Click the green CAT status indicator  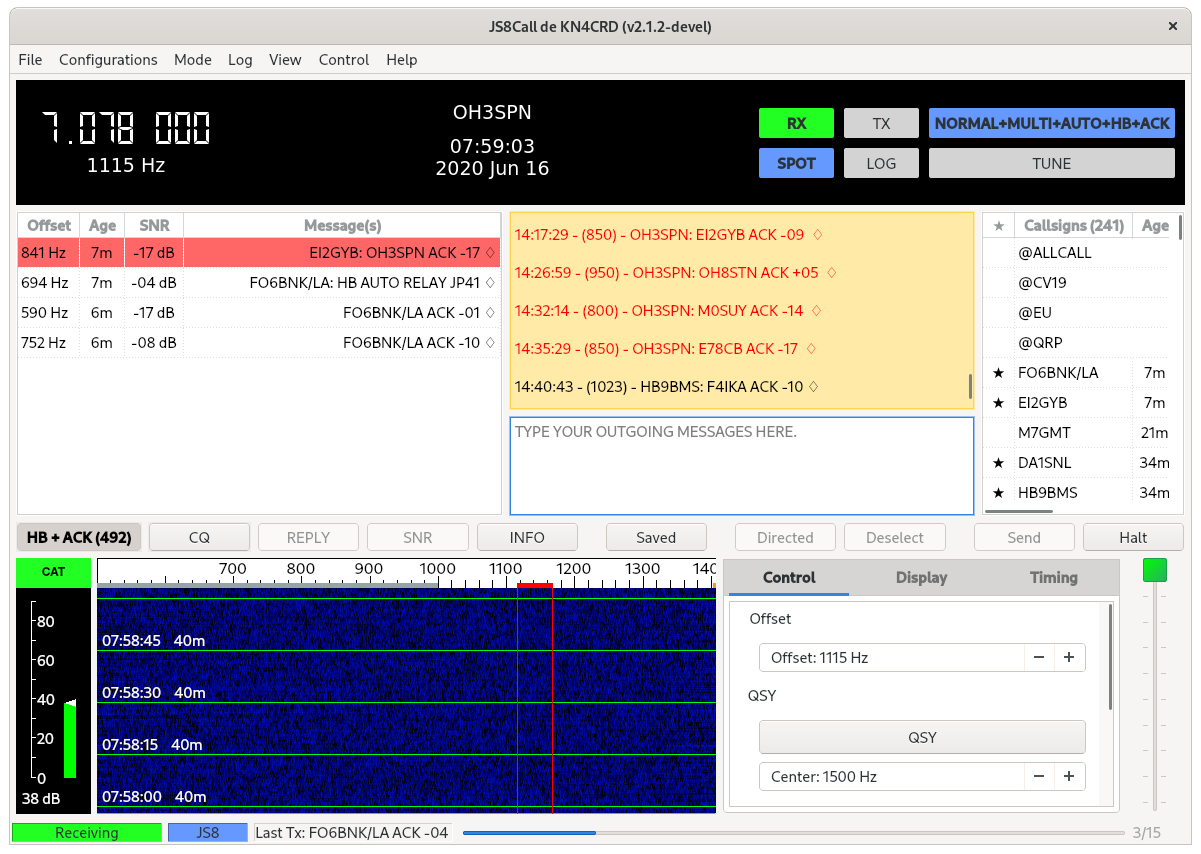[x=53, y=572]
